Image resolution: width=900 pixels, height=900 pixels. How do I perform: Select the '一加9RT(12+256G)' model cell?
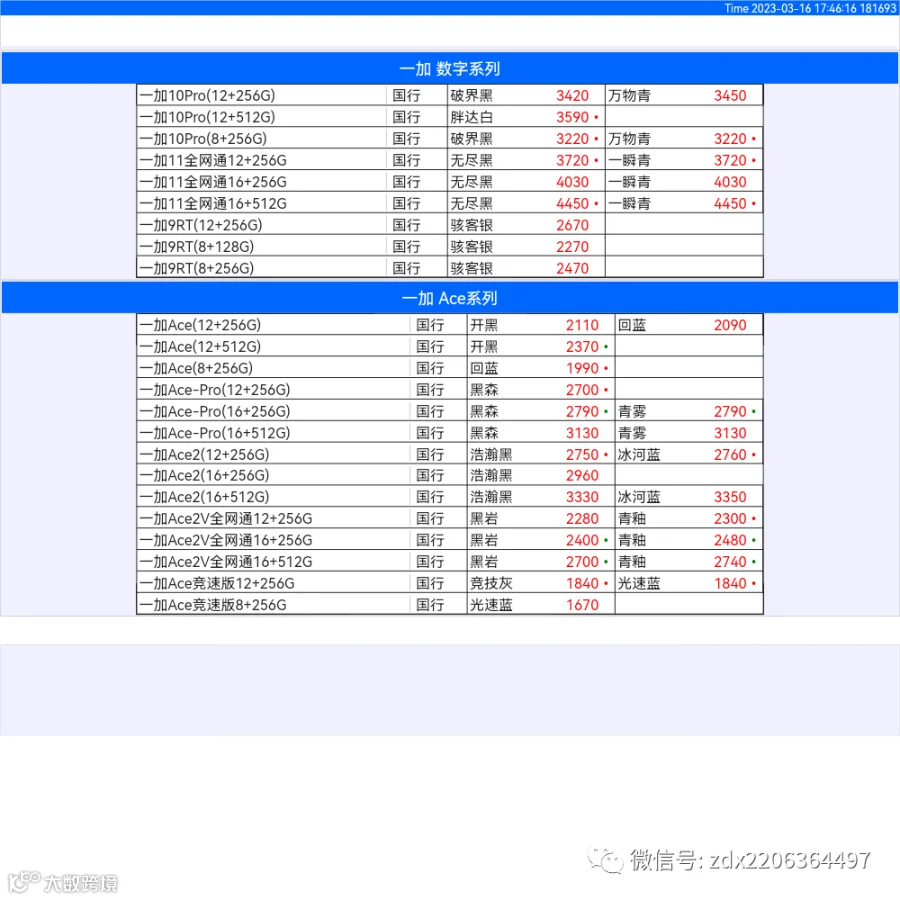click(x=262, y=225)
